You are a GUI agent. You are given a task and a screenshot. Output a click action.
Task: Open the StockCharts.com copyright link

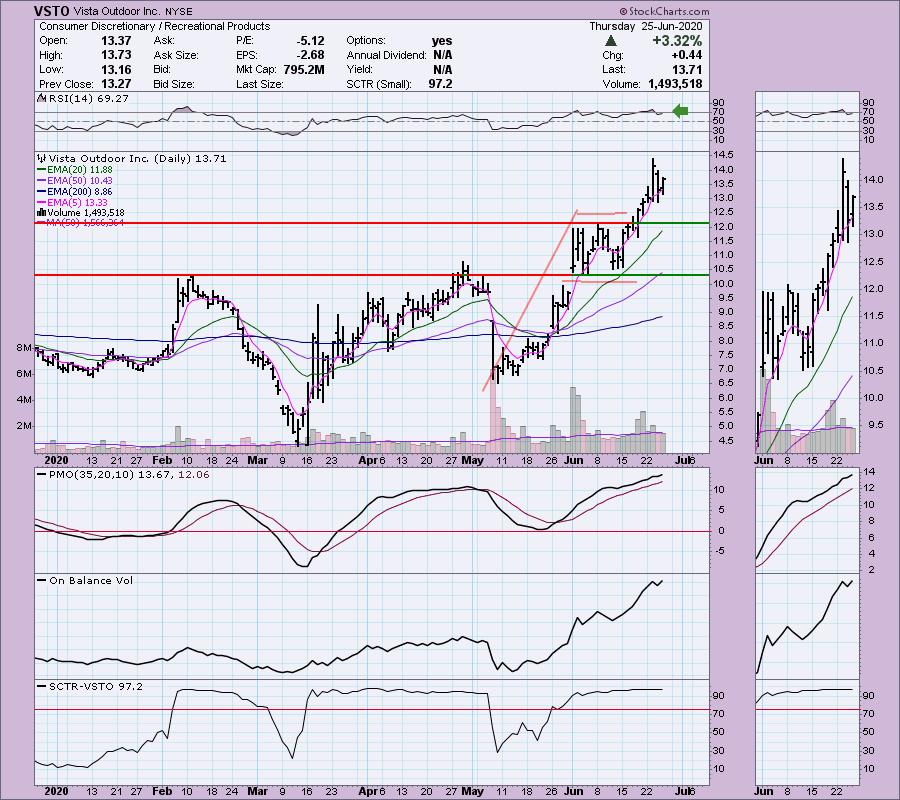(x=664, y=11)
